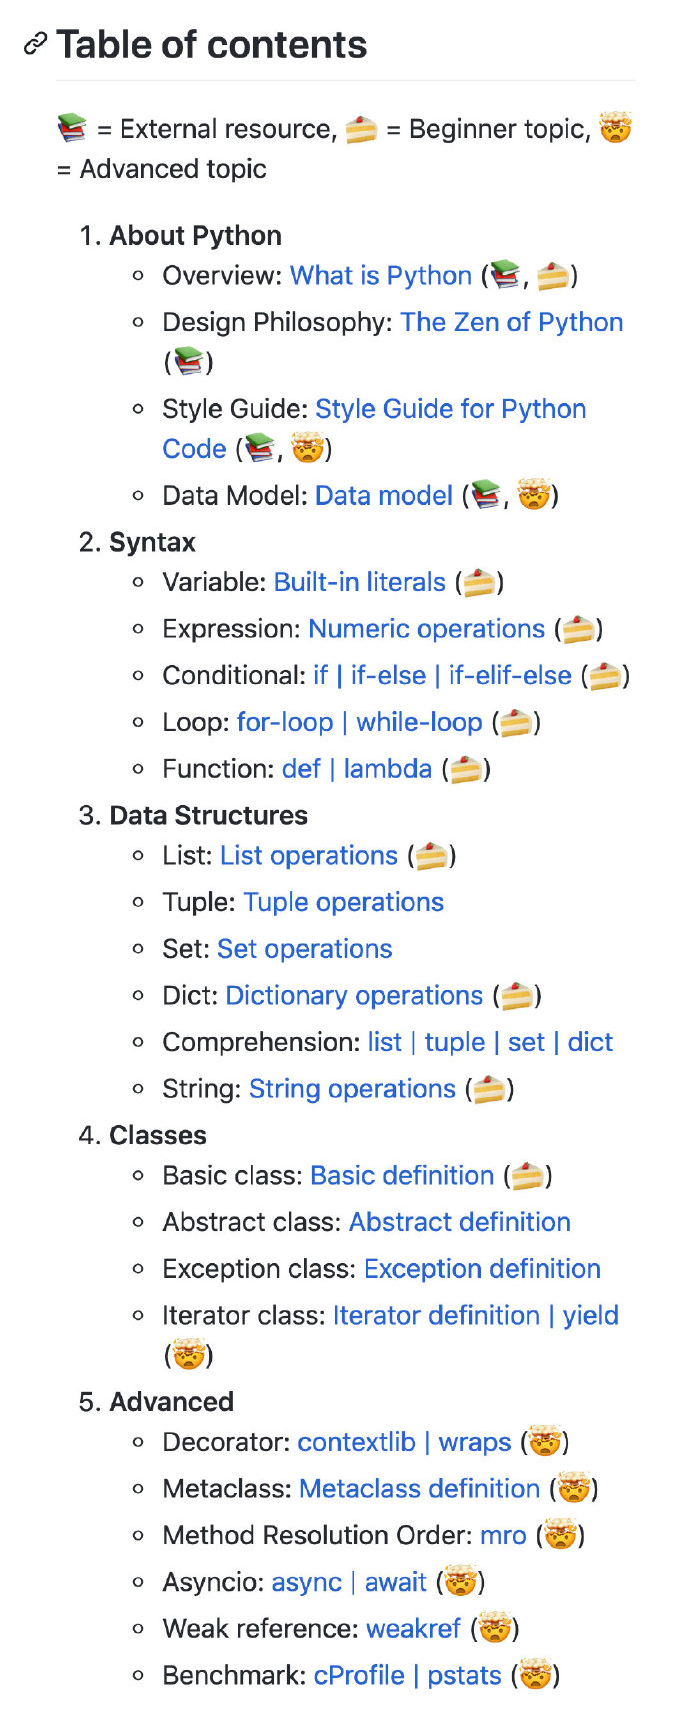
Task: Select the contextlib decorator link
Action: point(356,1442)
